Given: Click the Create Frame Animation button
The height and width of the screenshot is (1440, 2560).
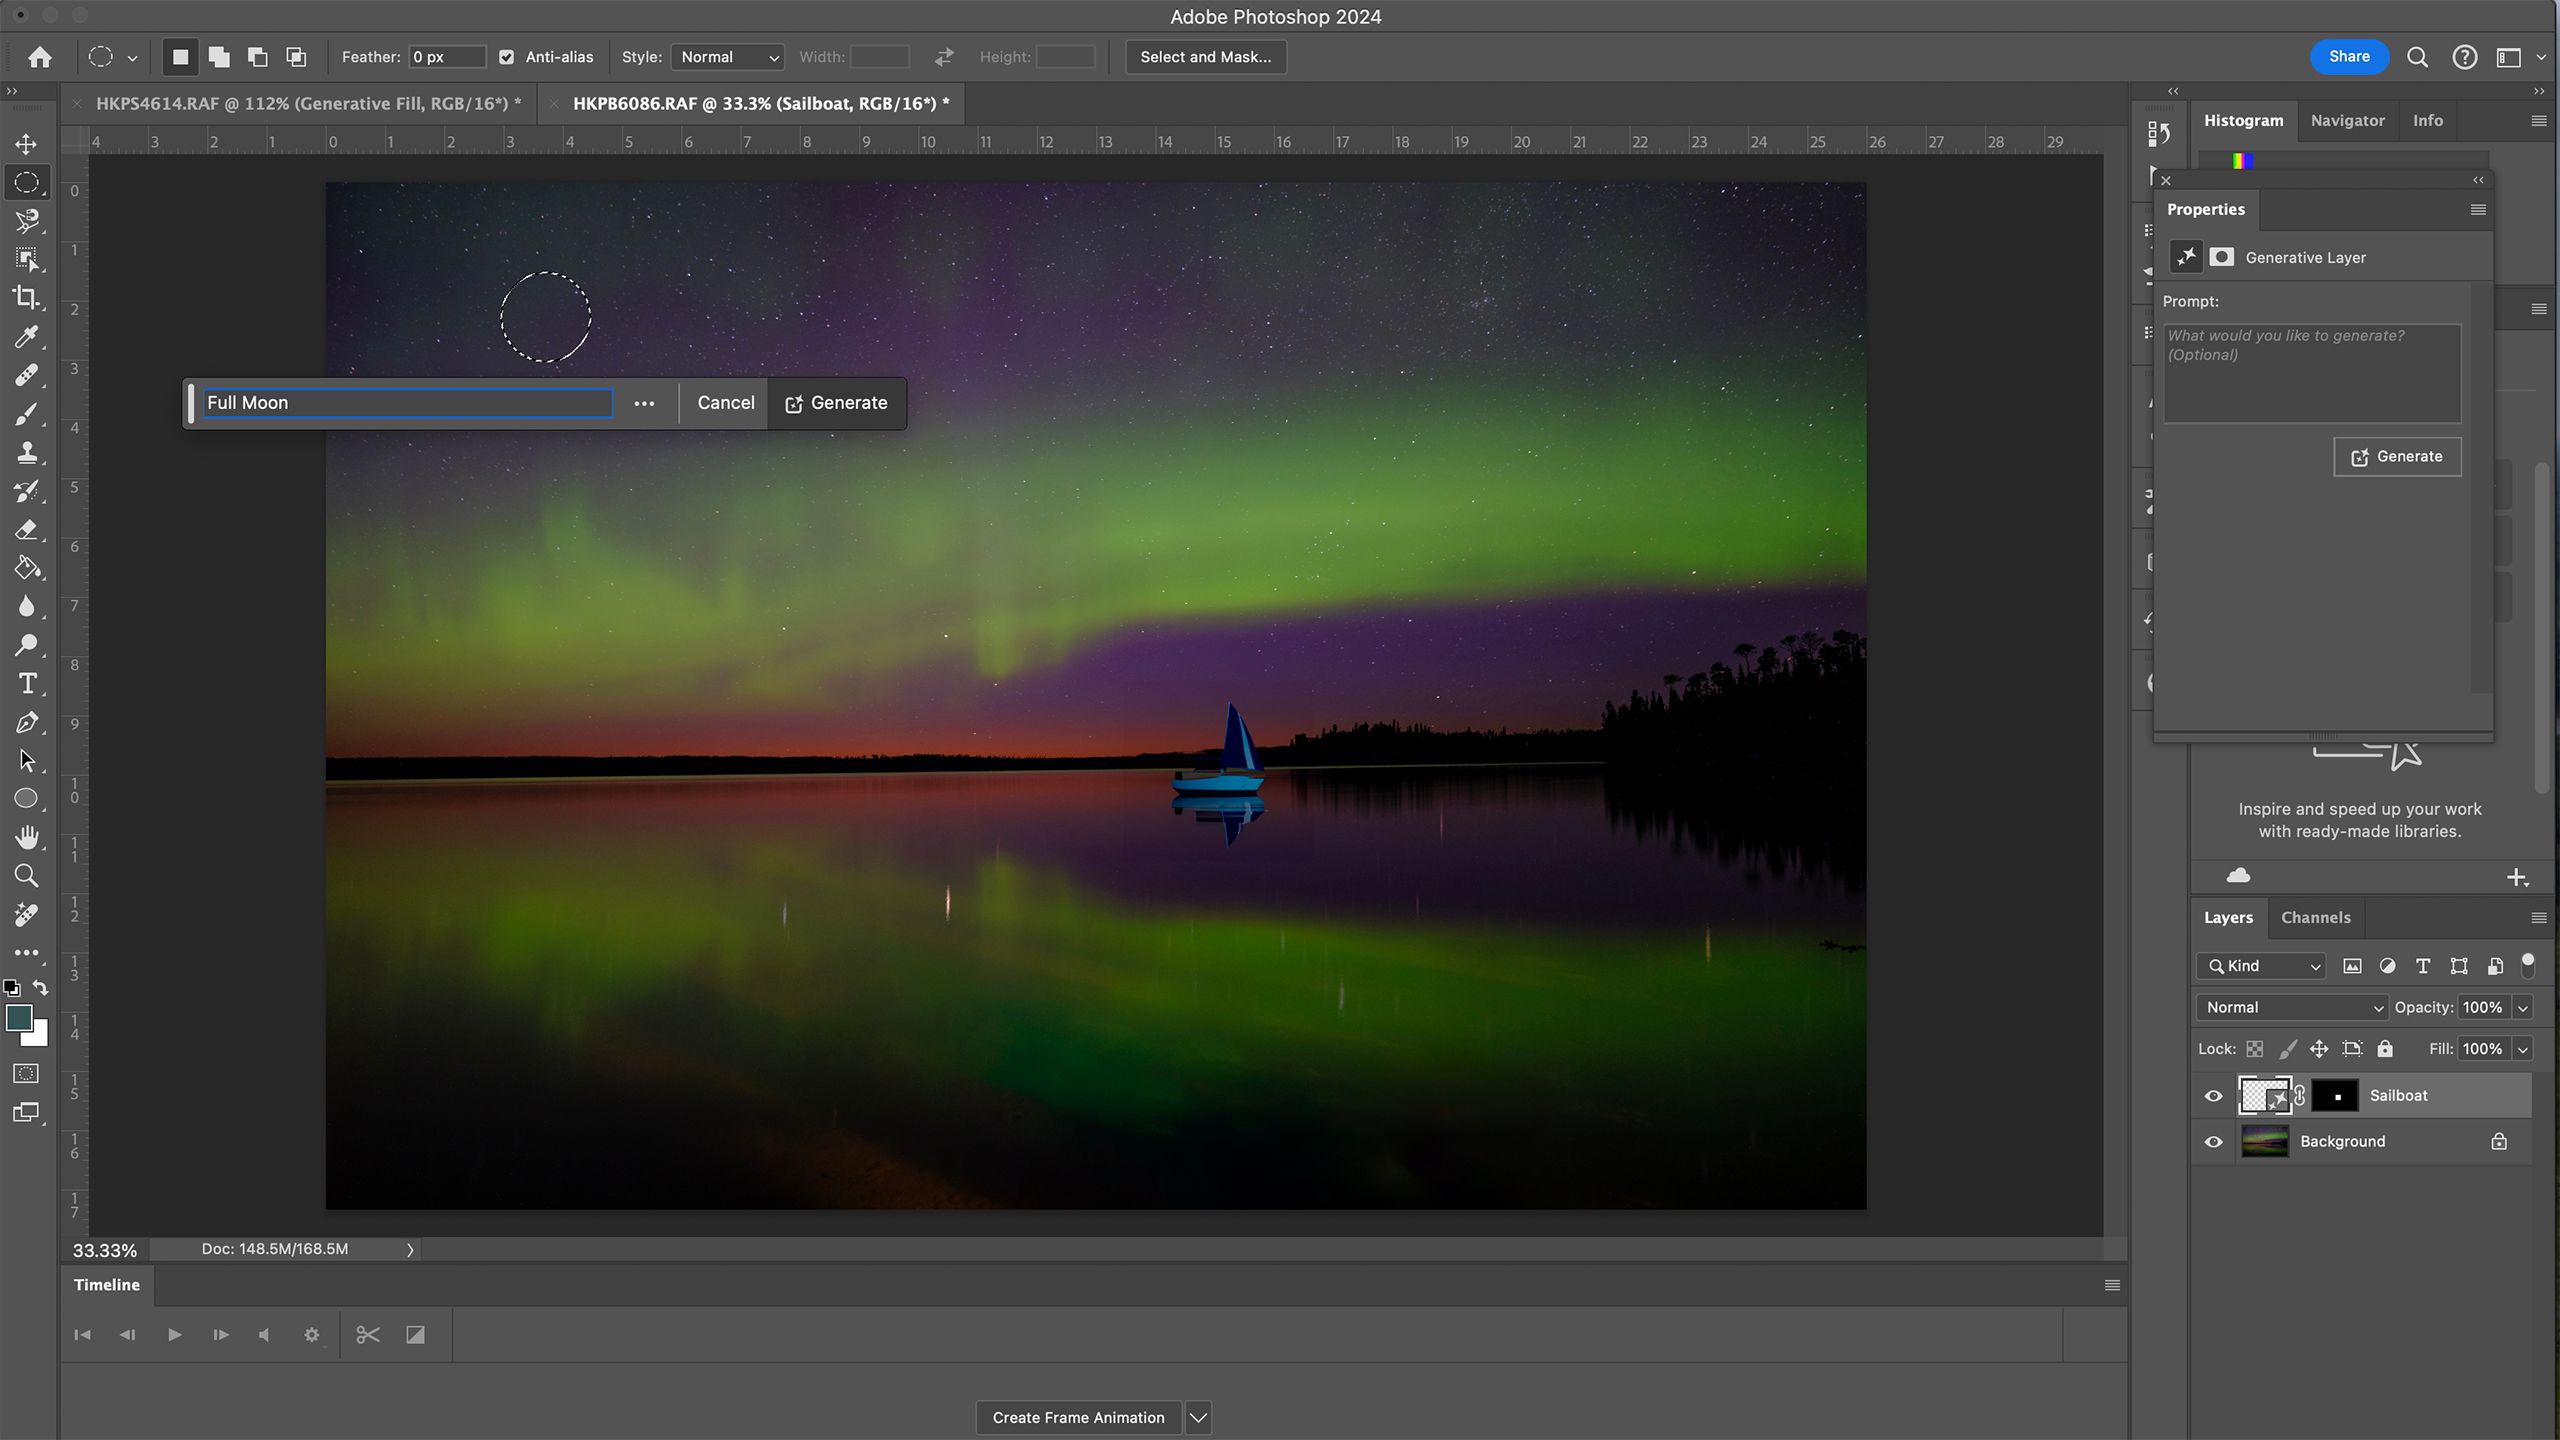Looking at the screenshot, I should coord(1078,1417).
